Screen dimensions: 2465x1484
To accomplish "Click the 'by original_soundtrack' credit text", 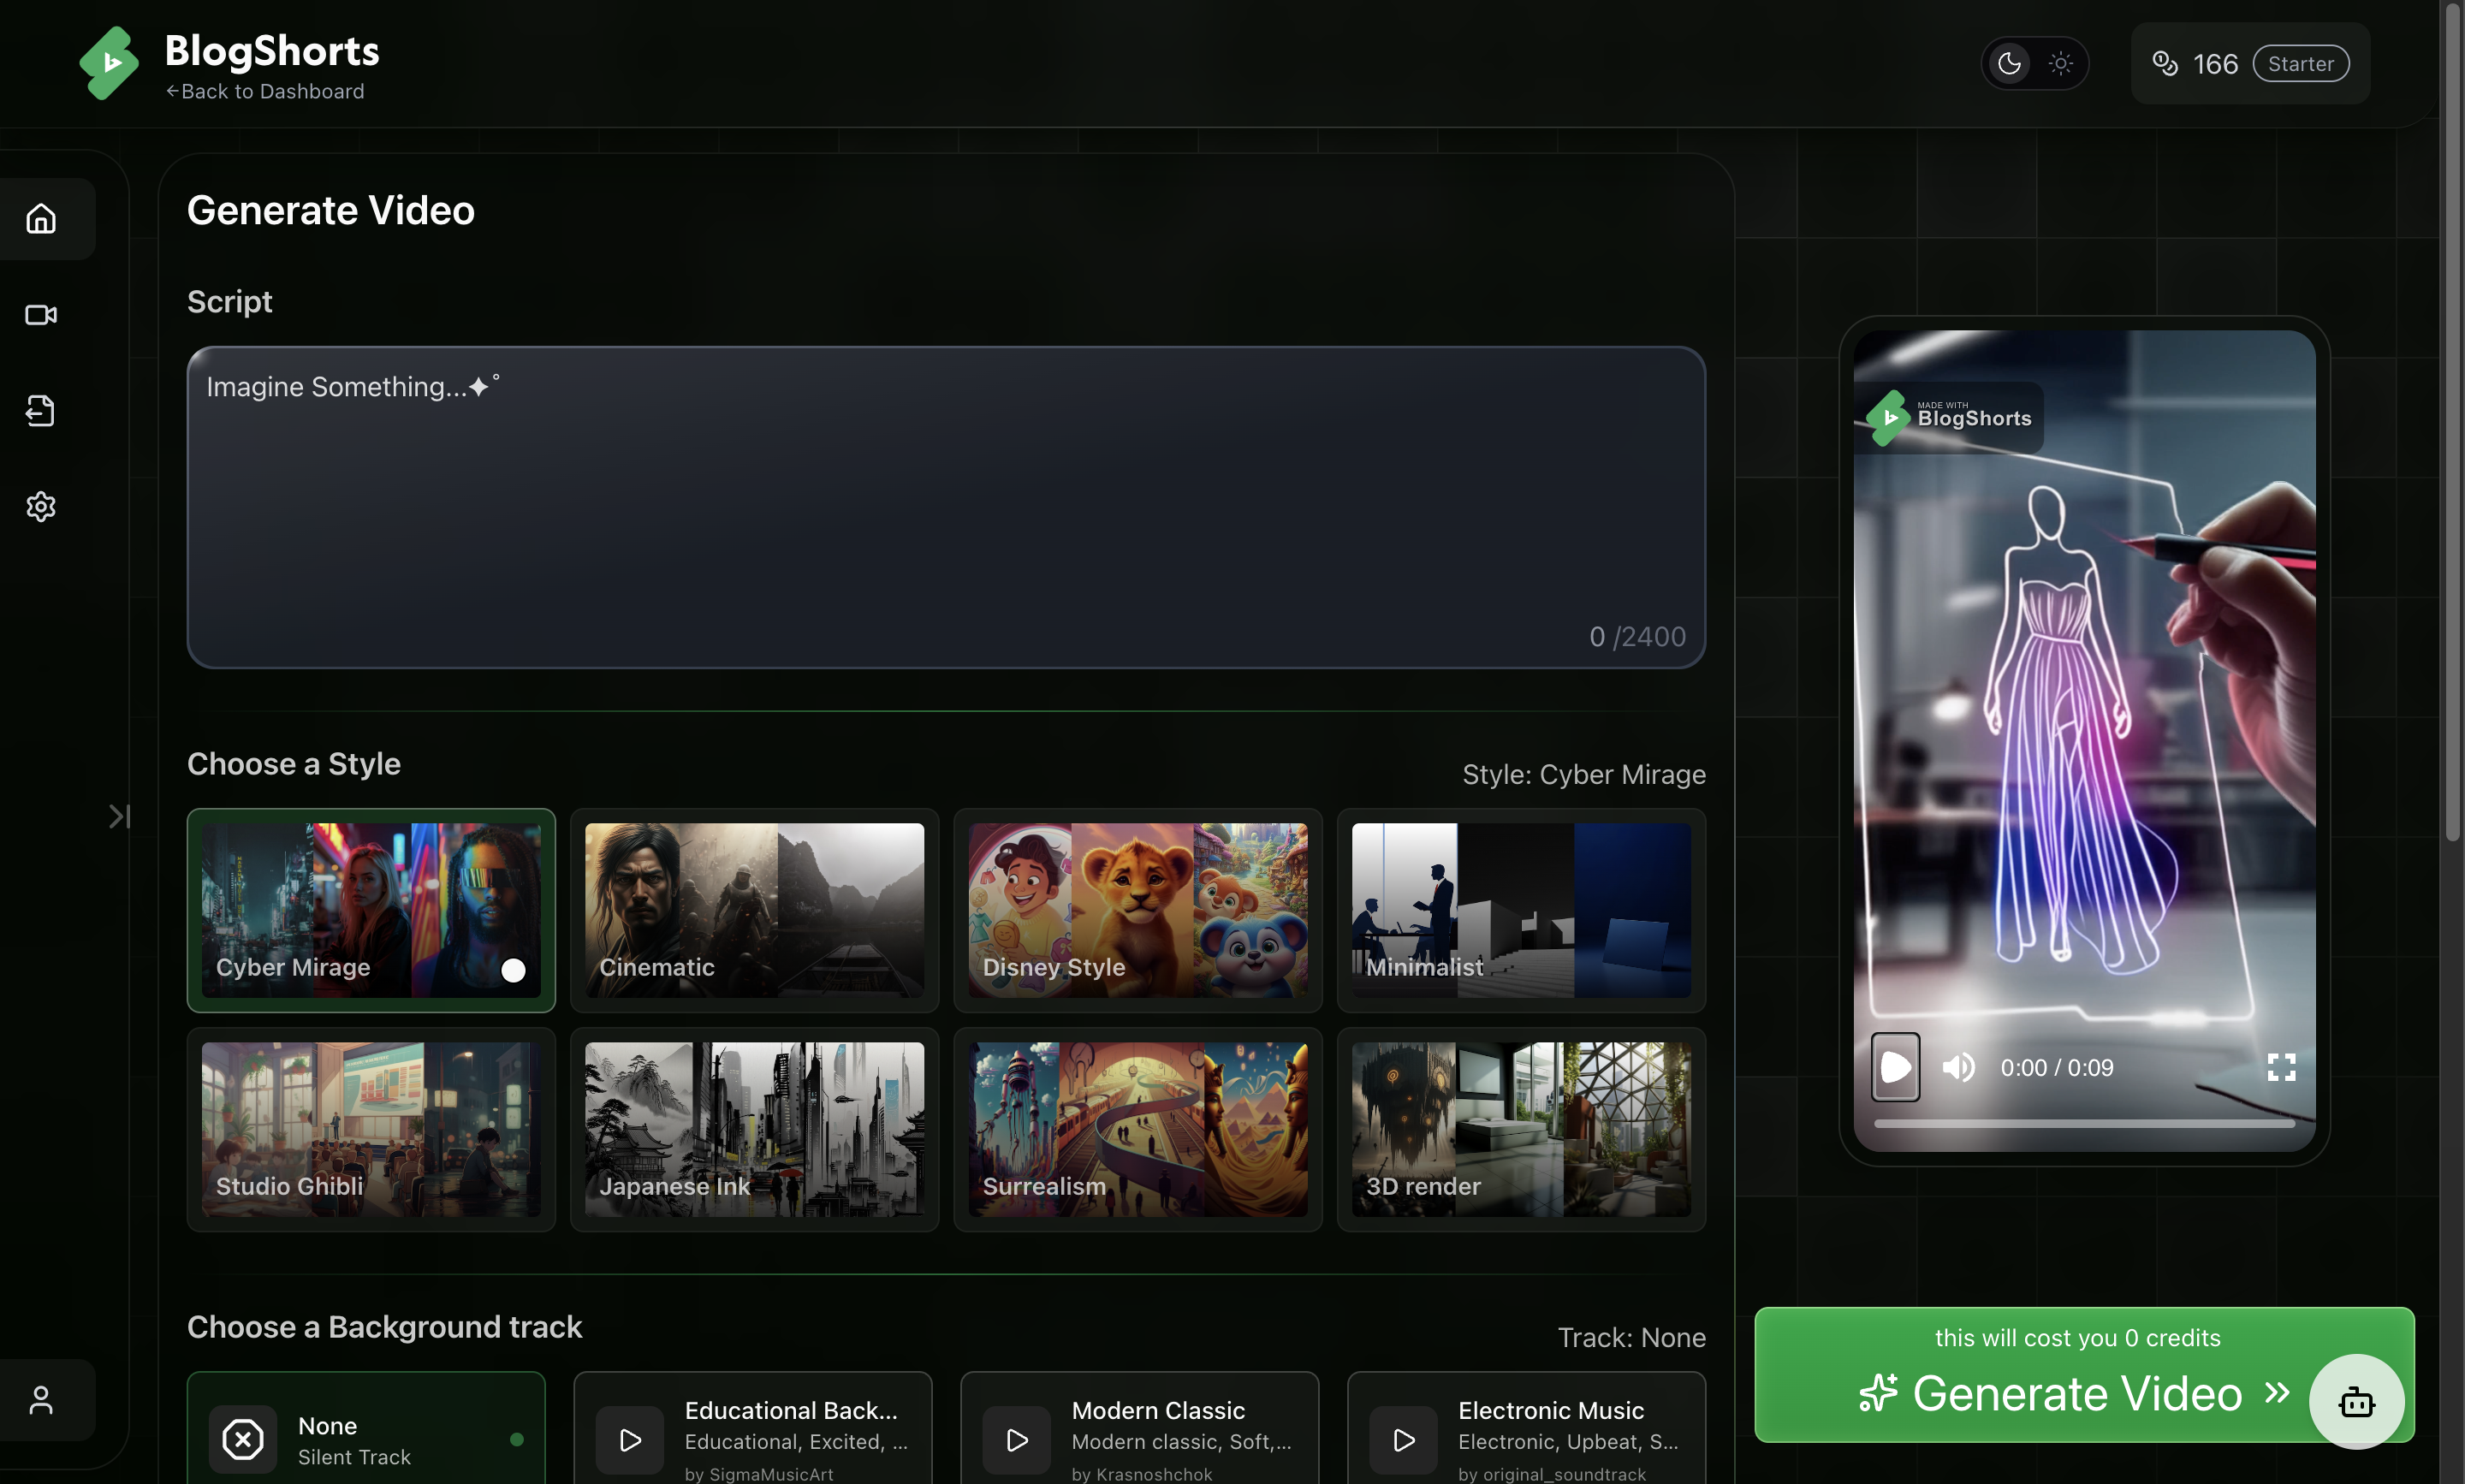I will 1551,1474.
